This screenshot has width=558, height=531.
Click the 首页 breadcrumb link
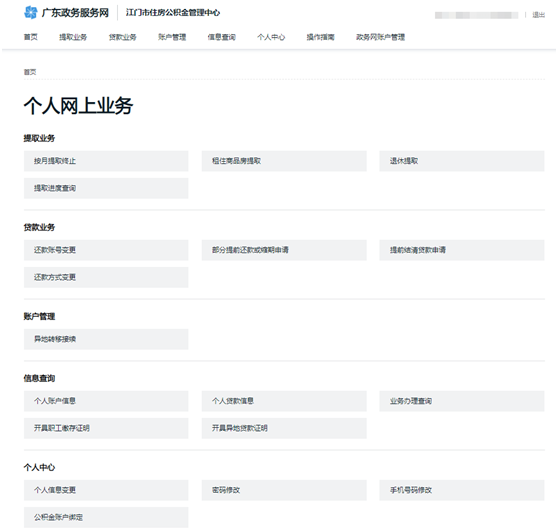30,72
